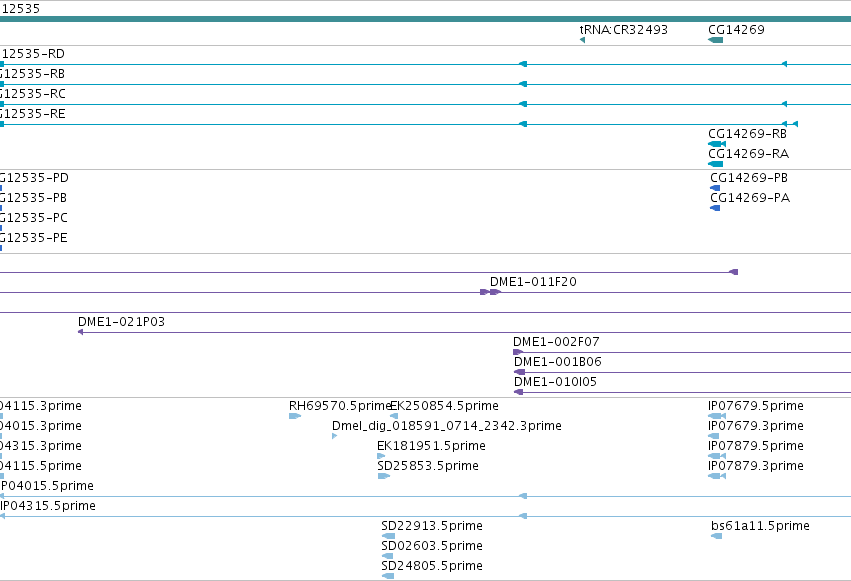851x581 pixels.
Task: Click the Dmel_dig_018591 3prime arrow glyph
Action: pos(334,436)
